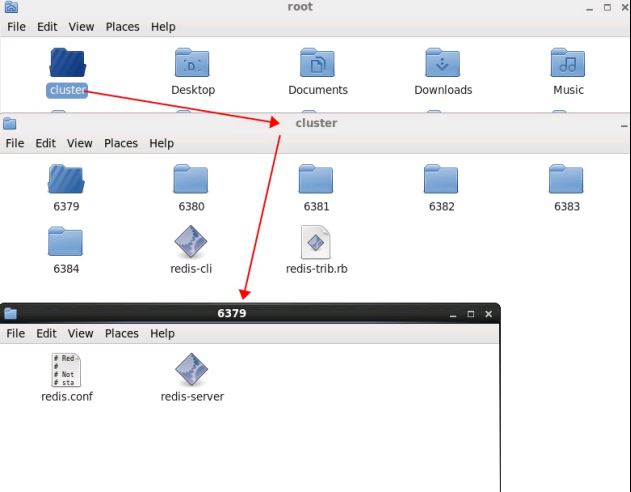The image size is (631, 492).
Task: Open Places menu in root window
Action: (x=123, y=27)
